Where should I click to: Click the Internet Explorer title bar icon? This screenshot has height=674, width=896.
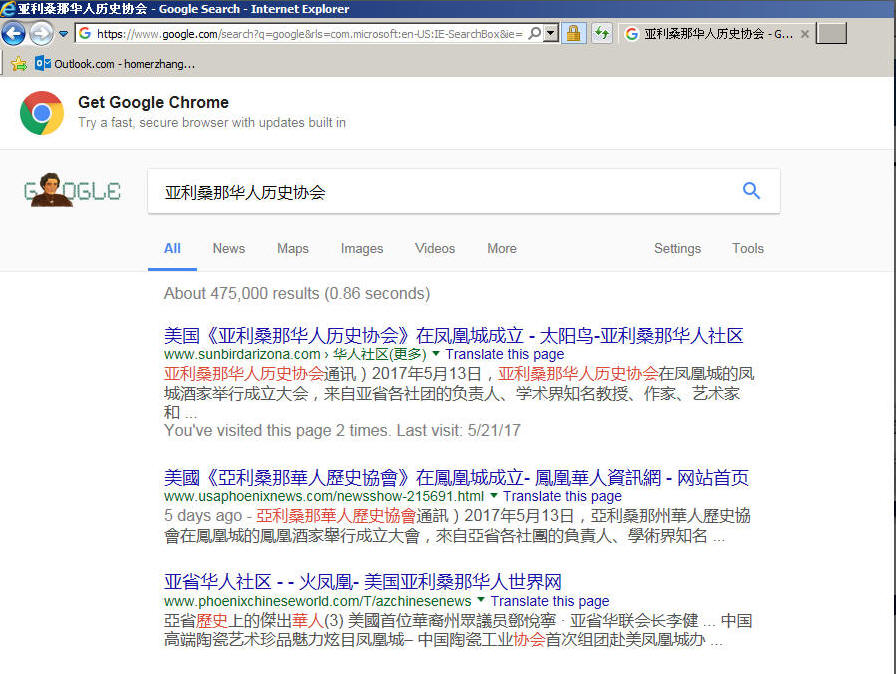8,8
